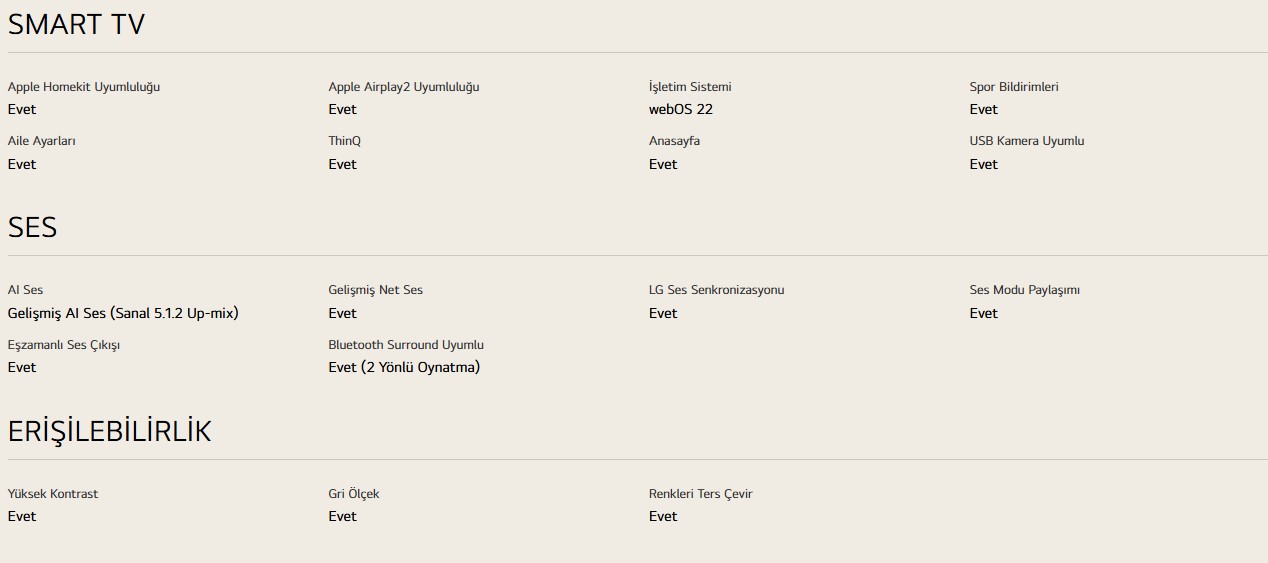Select the Yüksek Kontrast label
This screenshot has width=1268, height=563.
[53, 494]
